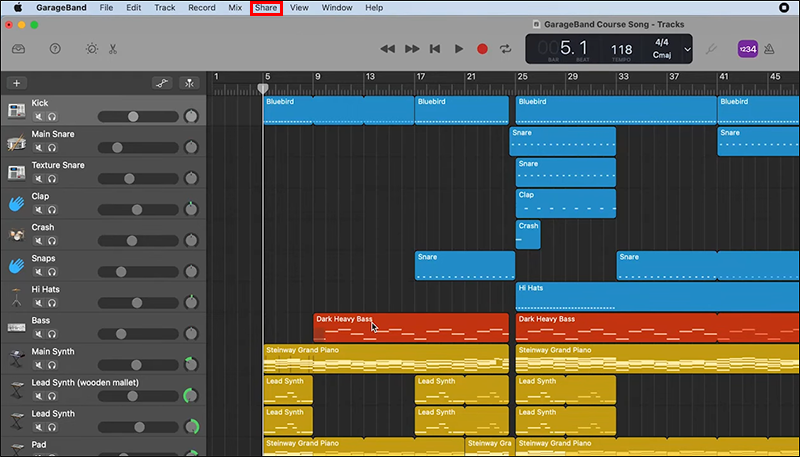Open Smart Controls dial button
Viewport: 800px width, 457px height.
92,49
